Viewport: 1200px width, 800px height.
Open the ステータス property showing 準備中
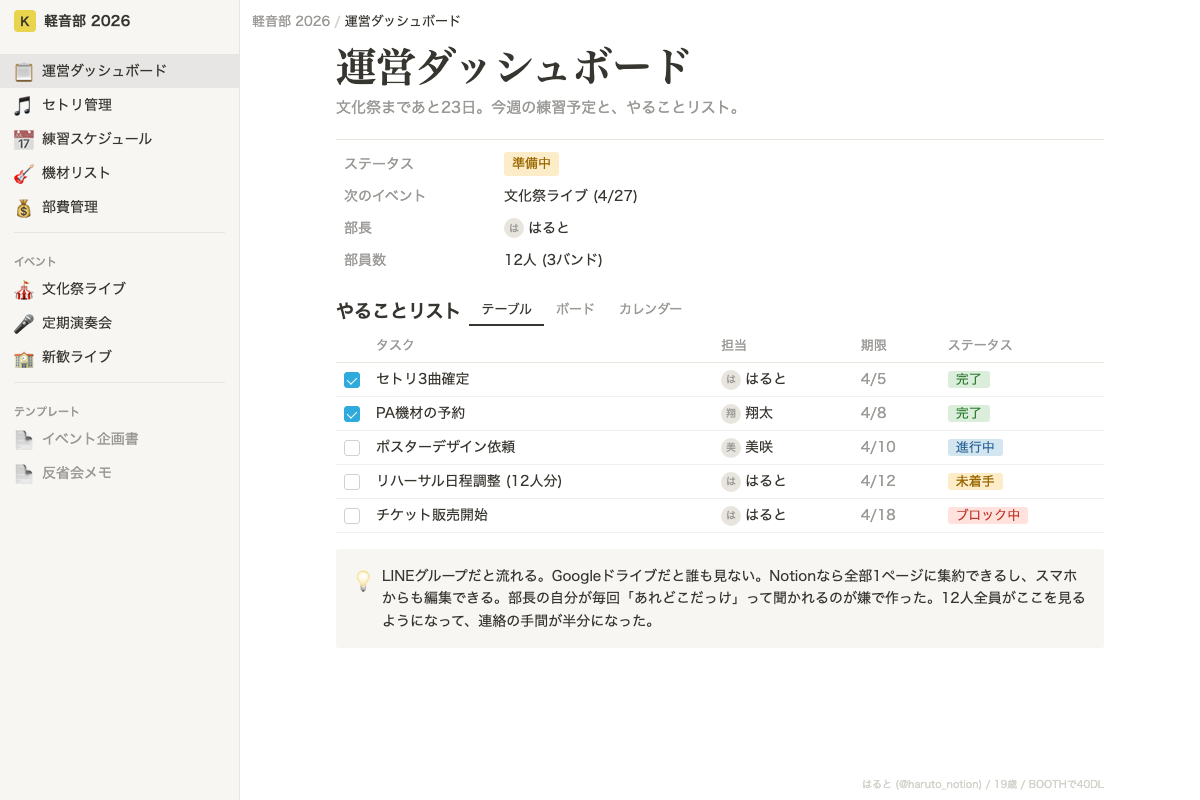click(531, 163)
